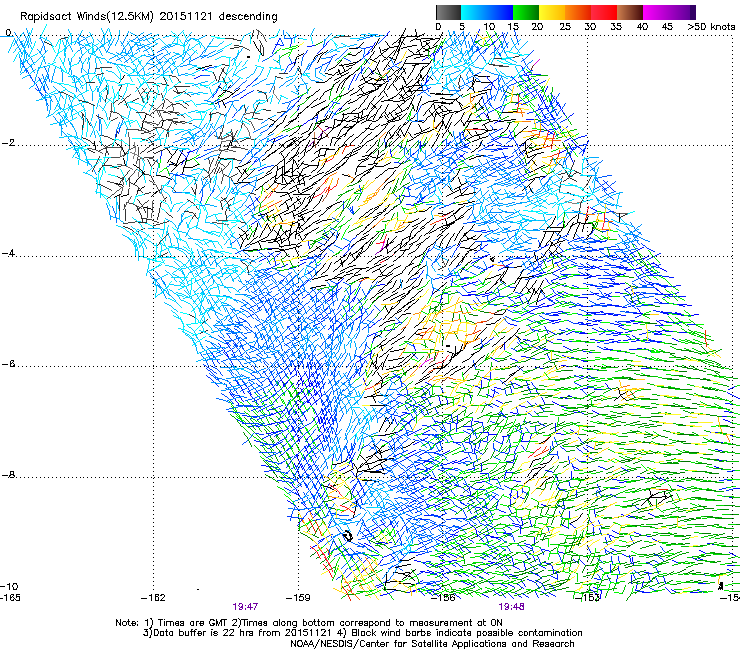This screenshot has height=650, width=740.
Task: Click the -2 latitude axis label
Action: 8,143
